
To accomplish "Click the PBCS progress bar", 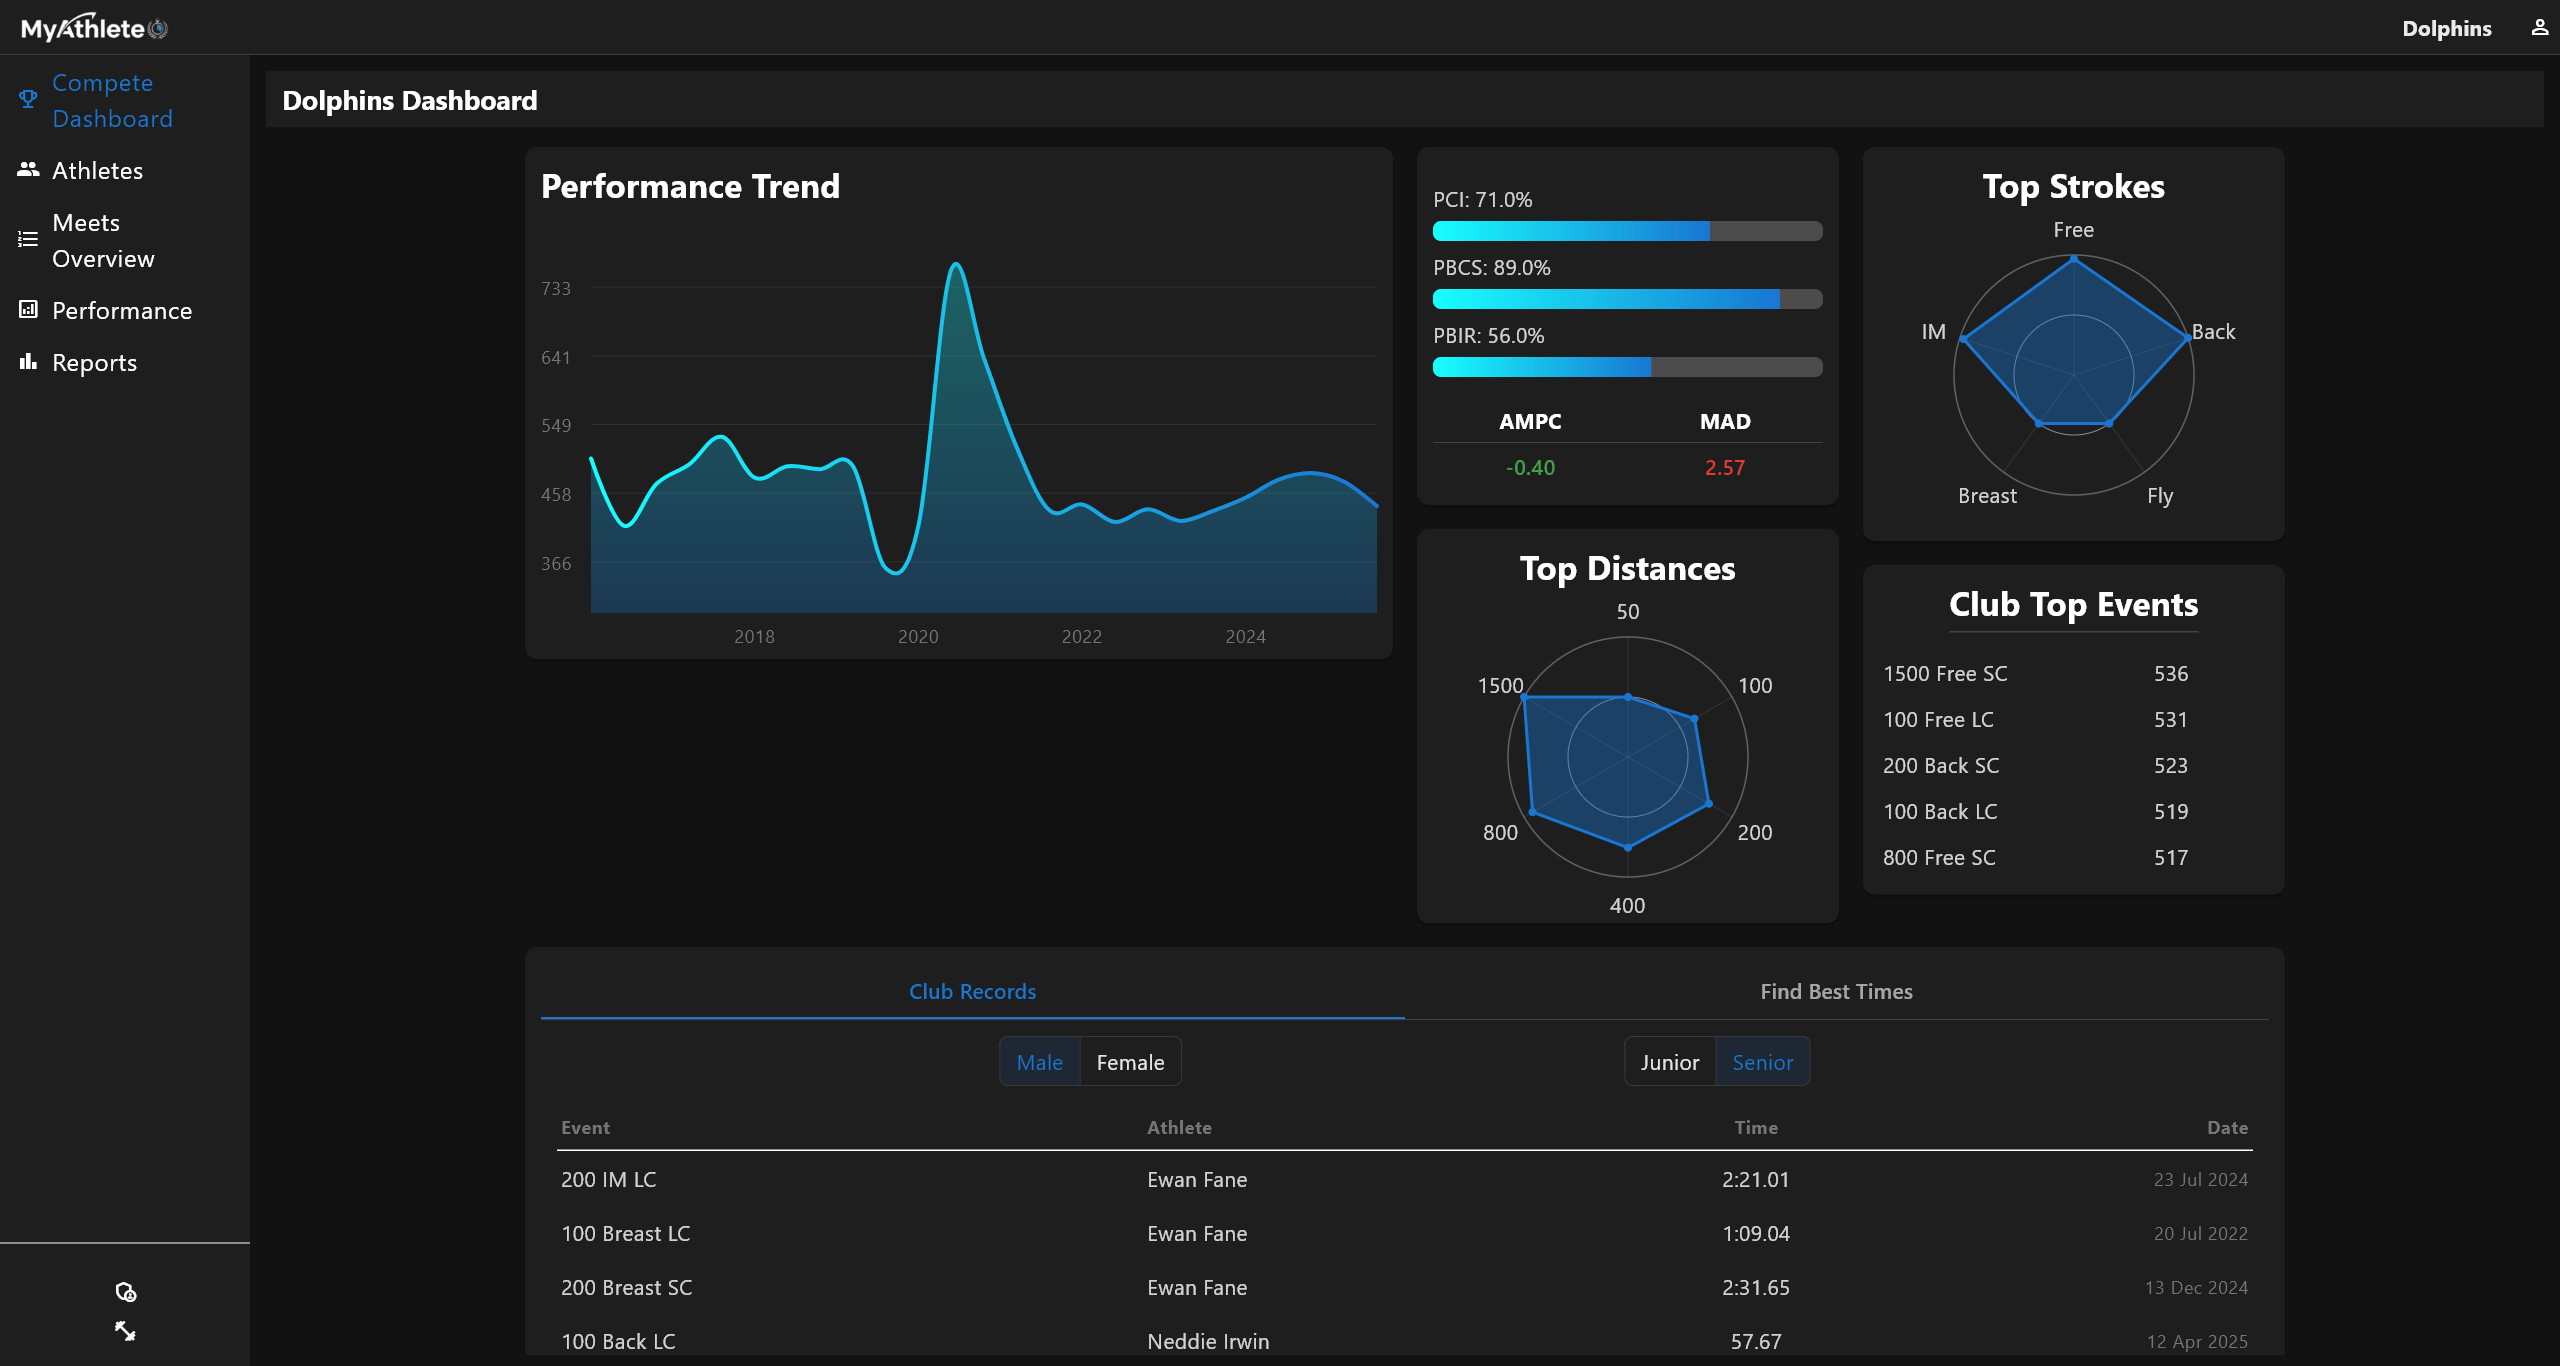I will click(x=1627, y=298).
